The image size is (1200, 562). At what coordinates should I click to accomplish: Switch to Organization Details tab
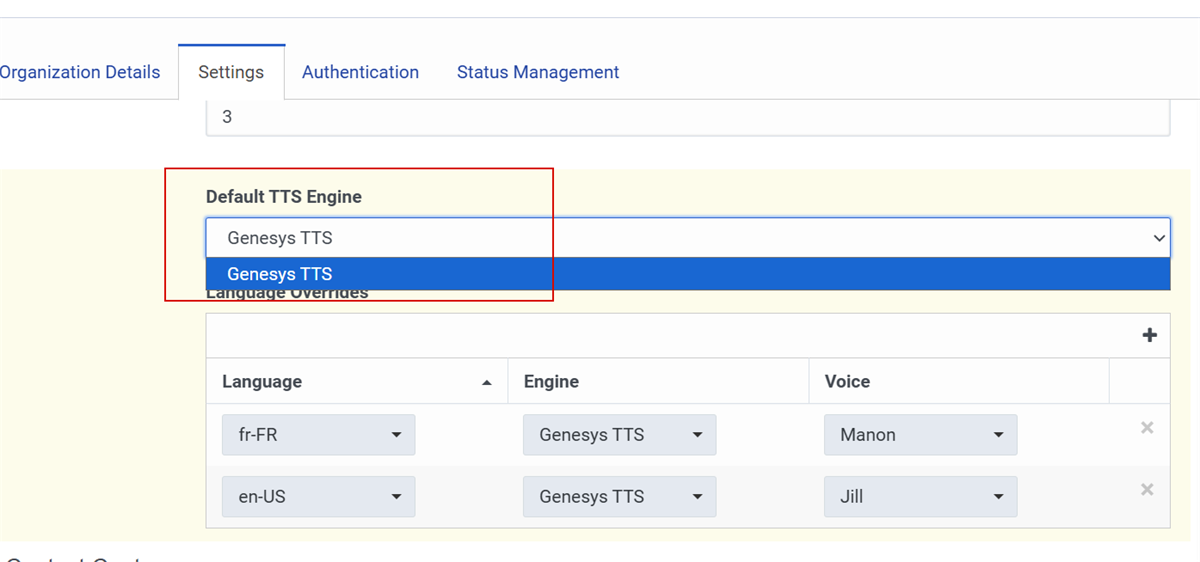point(80,72)
